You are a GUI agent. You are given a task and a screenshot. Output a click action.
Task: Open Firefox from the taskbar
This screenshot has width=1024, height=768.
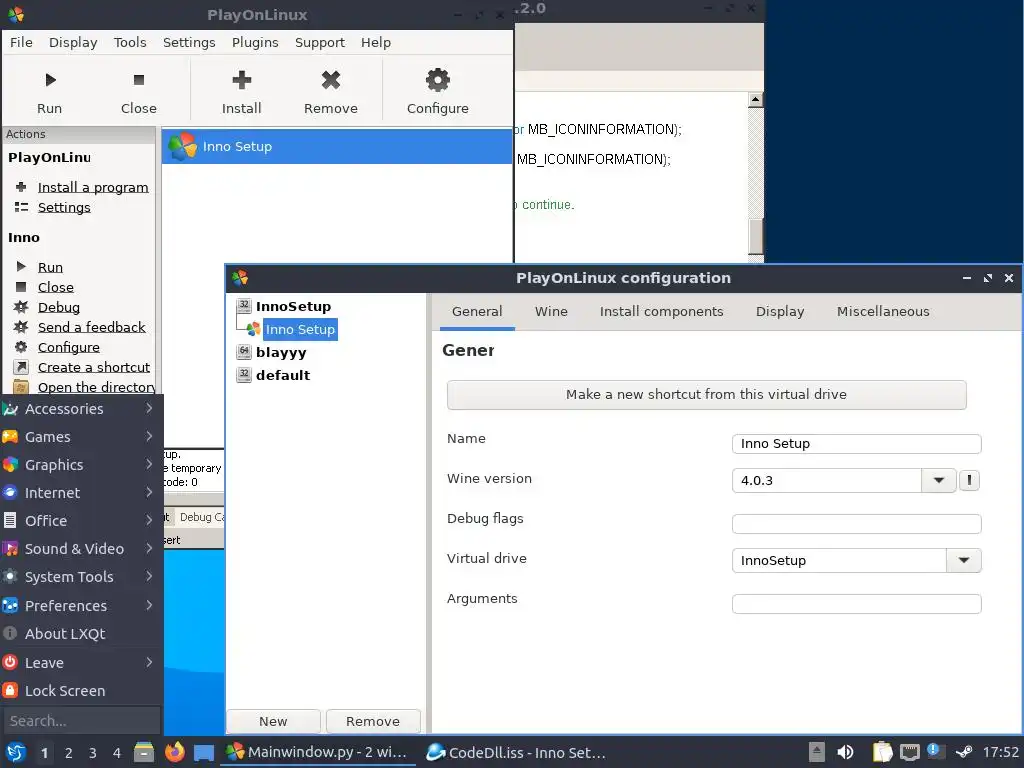(174, 752)
